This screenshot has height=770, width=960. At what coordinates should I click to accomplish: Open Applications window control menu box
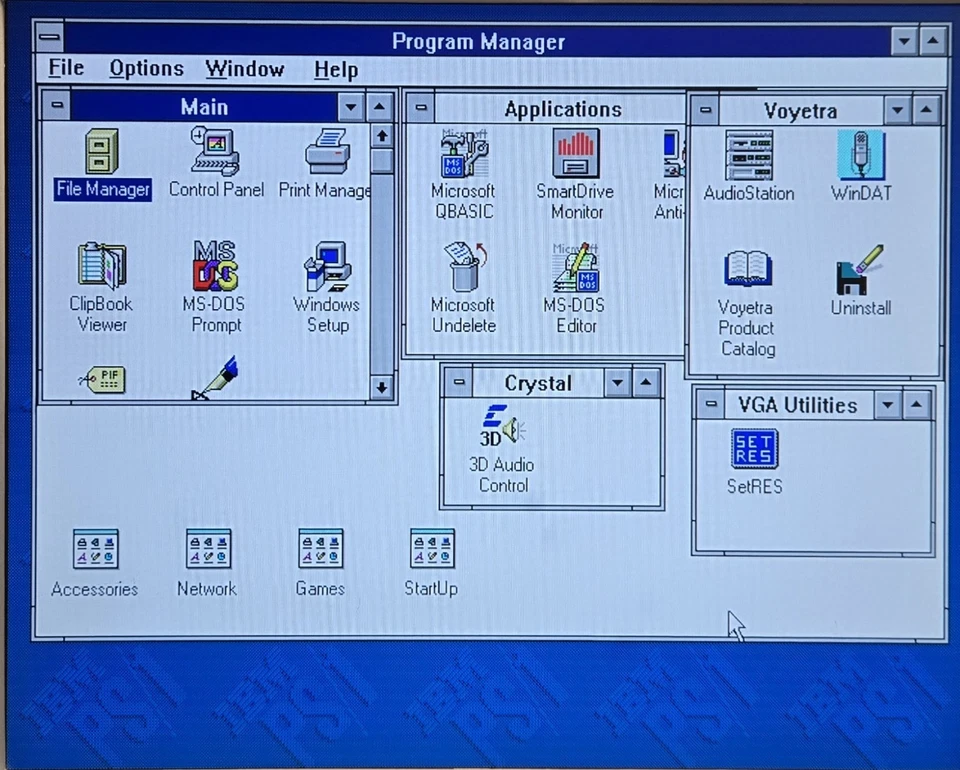[x=421, y=108]
